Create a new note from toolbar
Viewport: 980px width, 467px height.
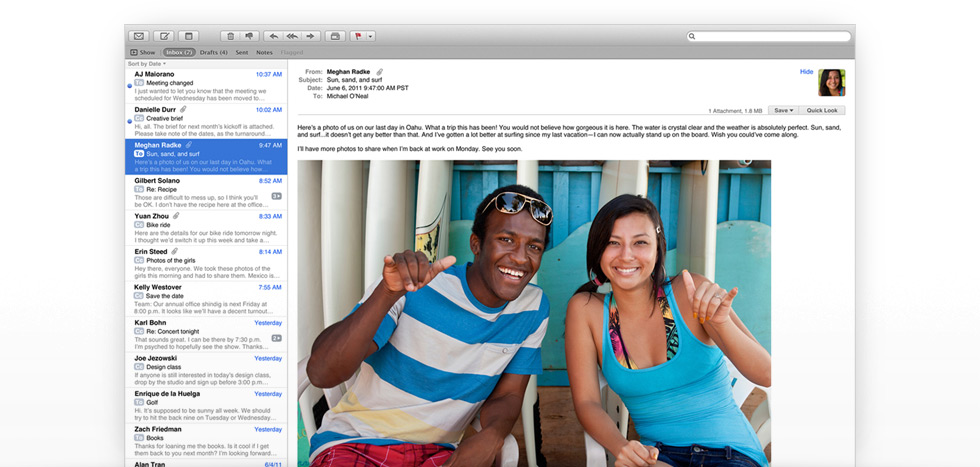[x=188, y=36]
